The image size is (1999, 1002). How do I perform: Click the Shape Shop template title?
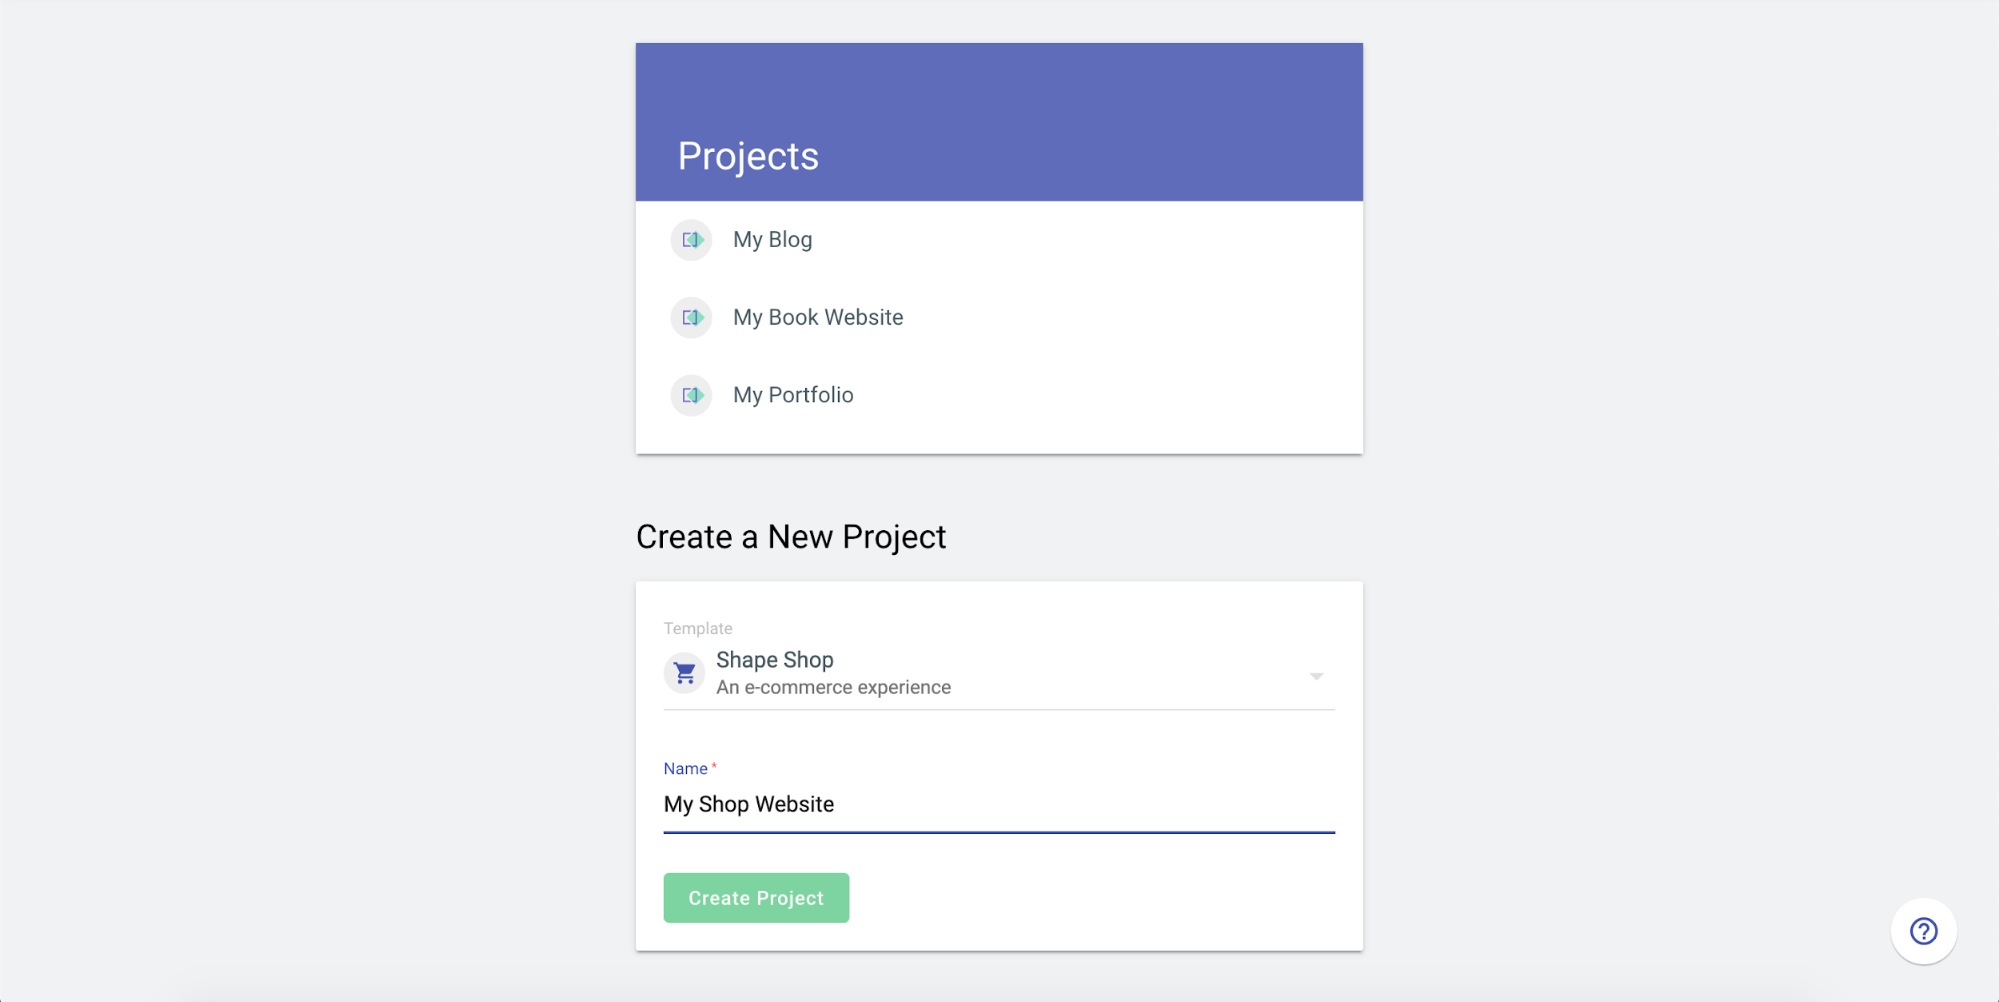775,660
